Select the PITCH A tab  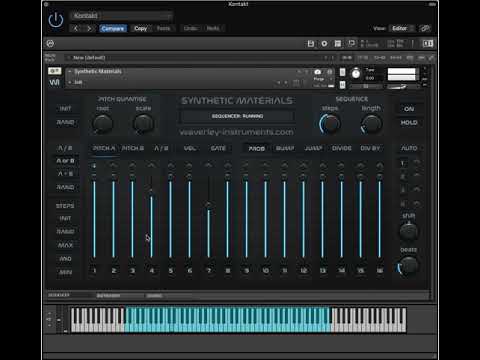[104, 148]
